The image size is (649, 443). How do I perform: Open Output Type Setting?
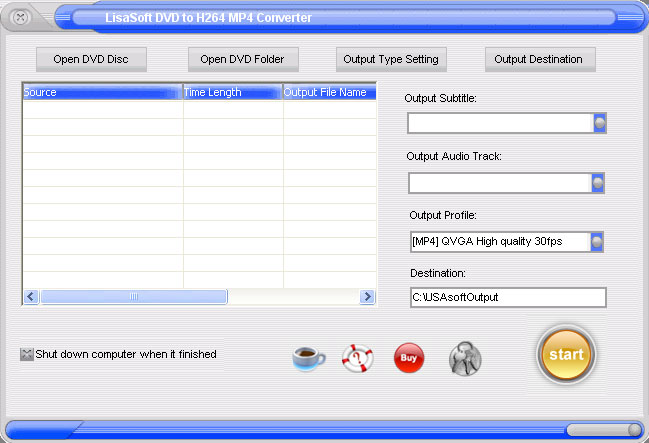391,59
